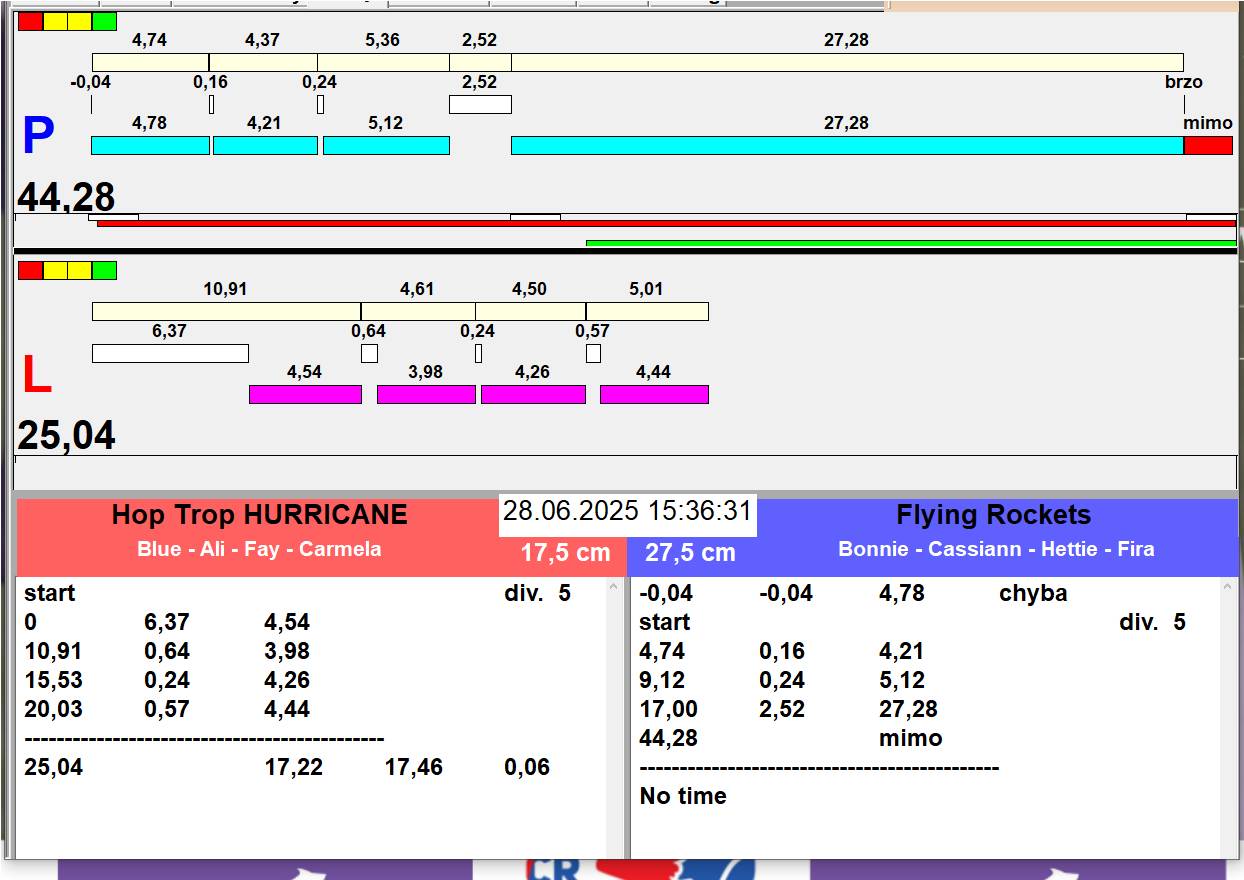Click the green start light in P lane
The width and height of the screenshot is (1244, 880).
click(x=104, y=21)
